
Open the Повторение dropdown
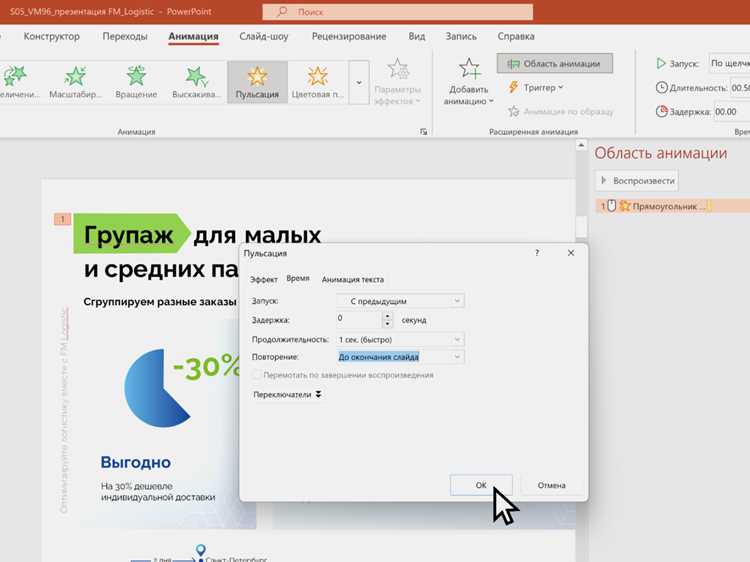coord(400,357)
